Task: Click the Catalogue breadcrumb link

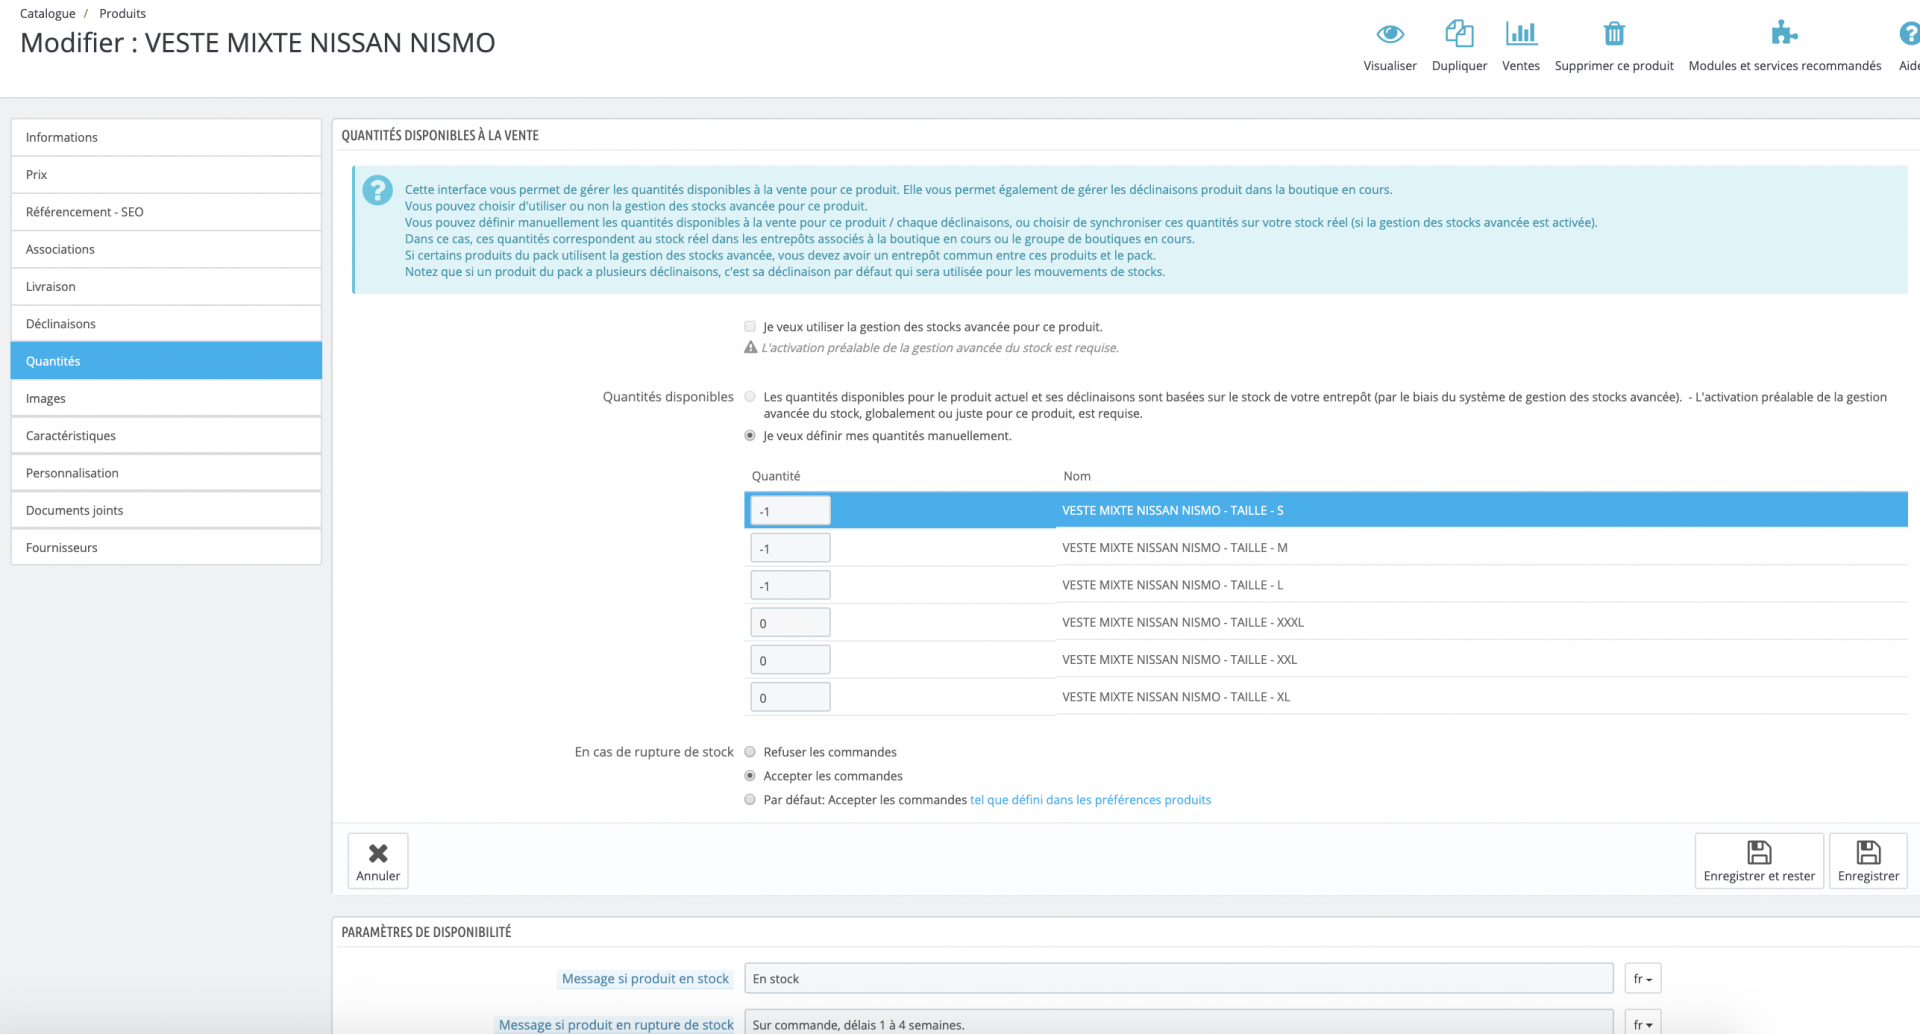Action: [48, 13]
